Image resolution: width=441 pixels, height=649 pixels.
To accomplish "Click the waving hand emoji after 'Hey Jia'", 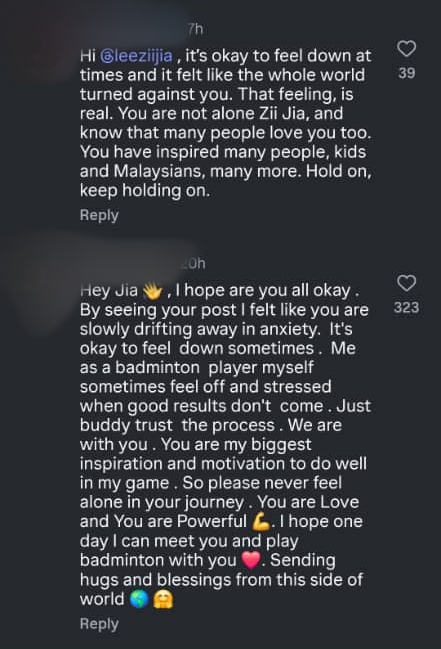I will [x=152, y=291].
